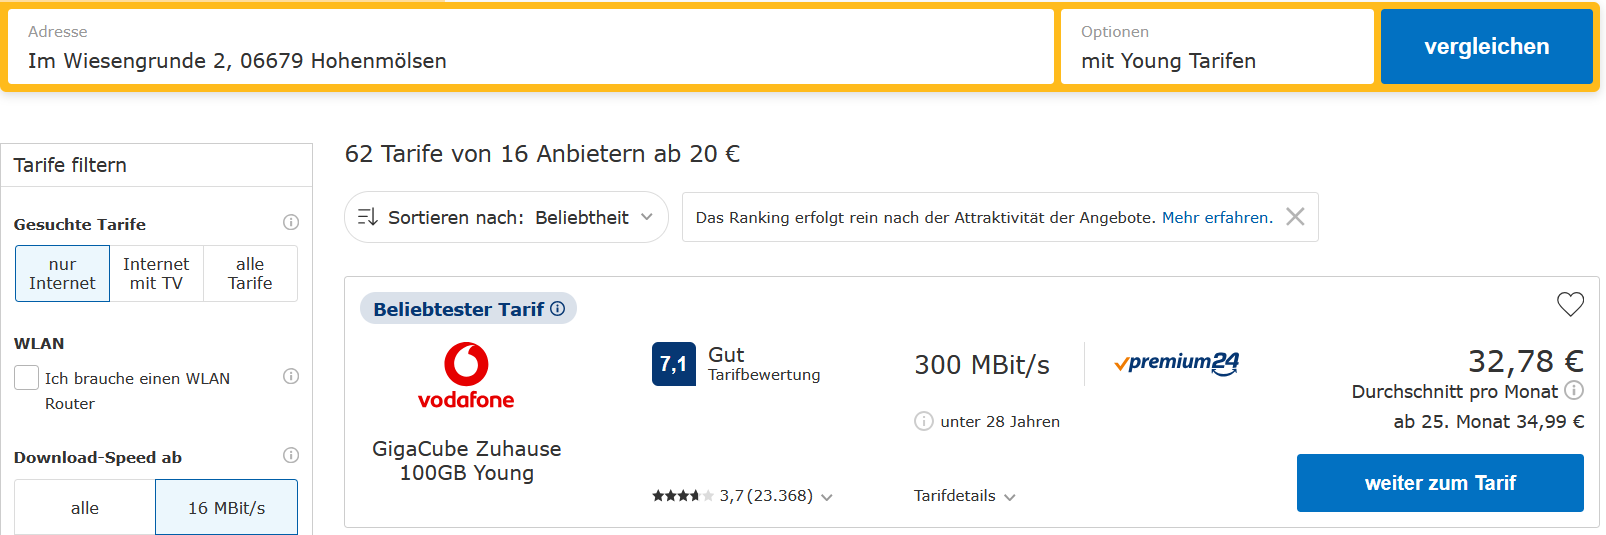Select the nur Internet filter option
Image resolution: width=1606 pixels, height=535 pixels.
[x=62, y=274]
